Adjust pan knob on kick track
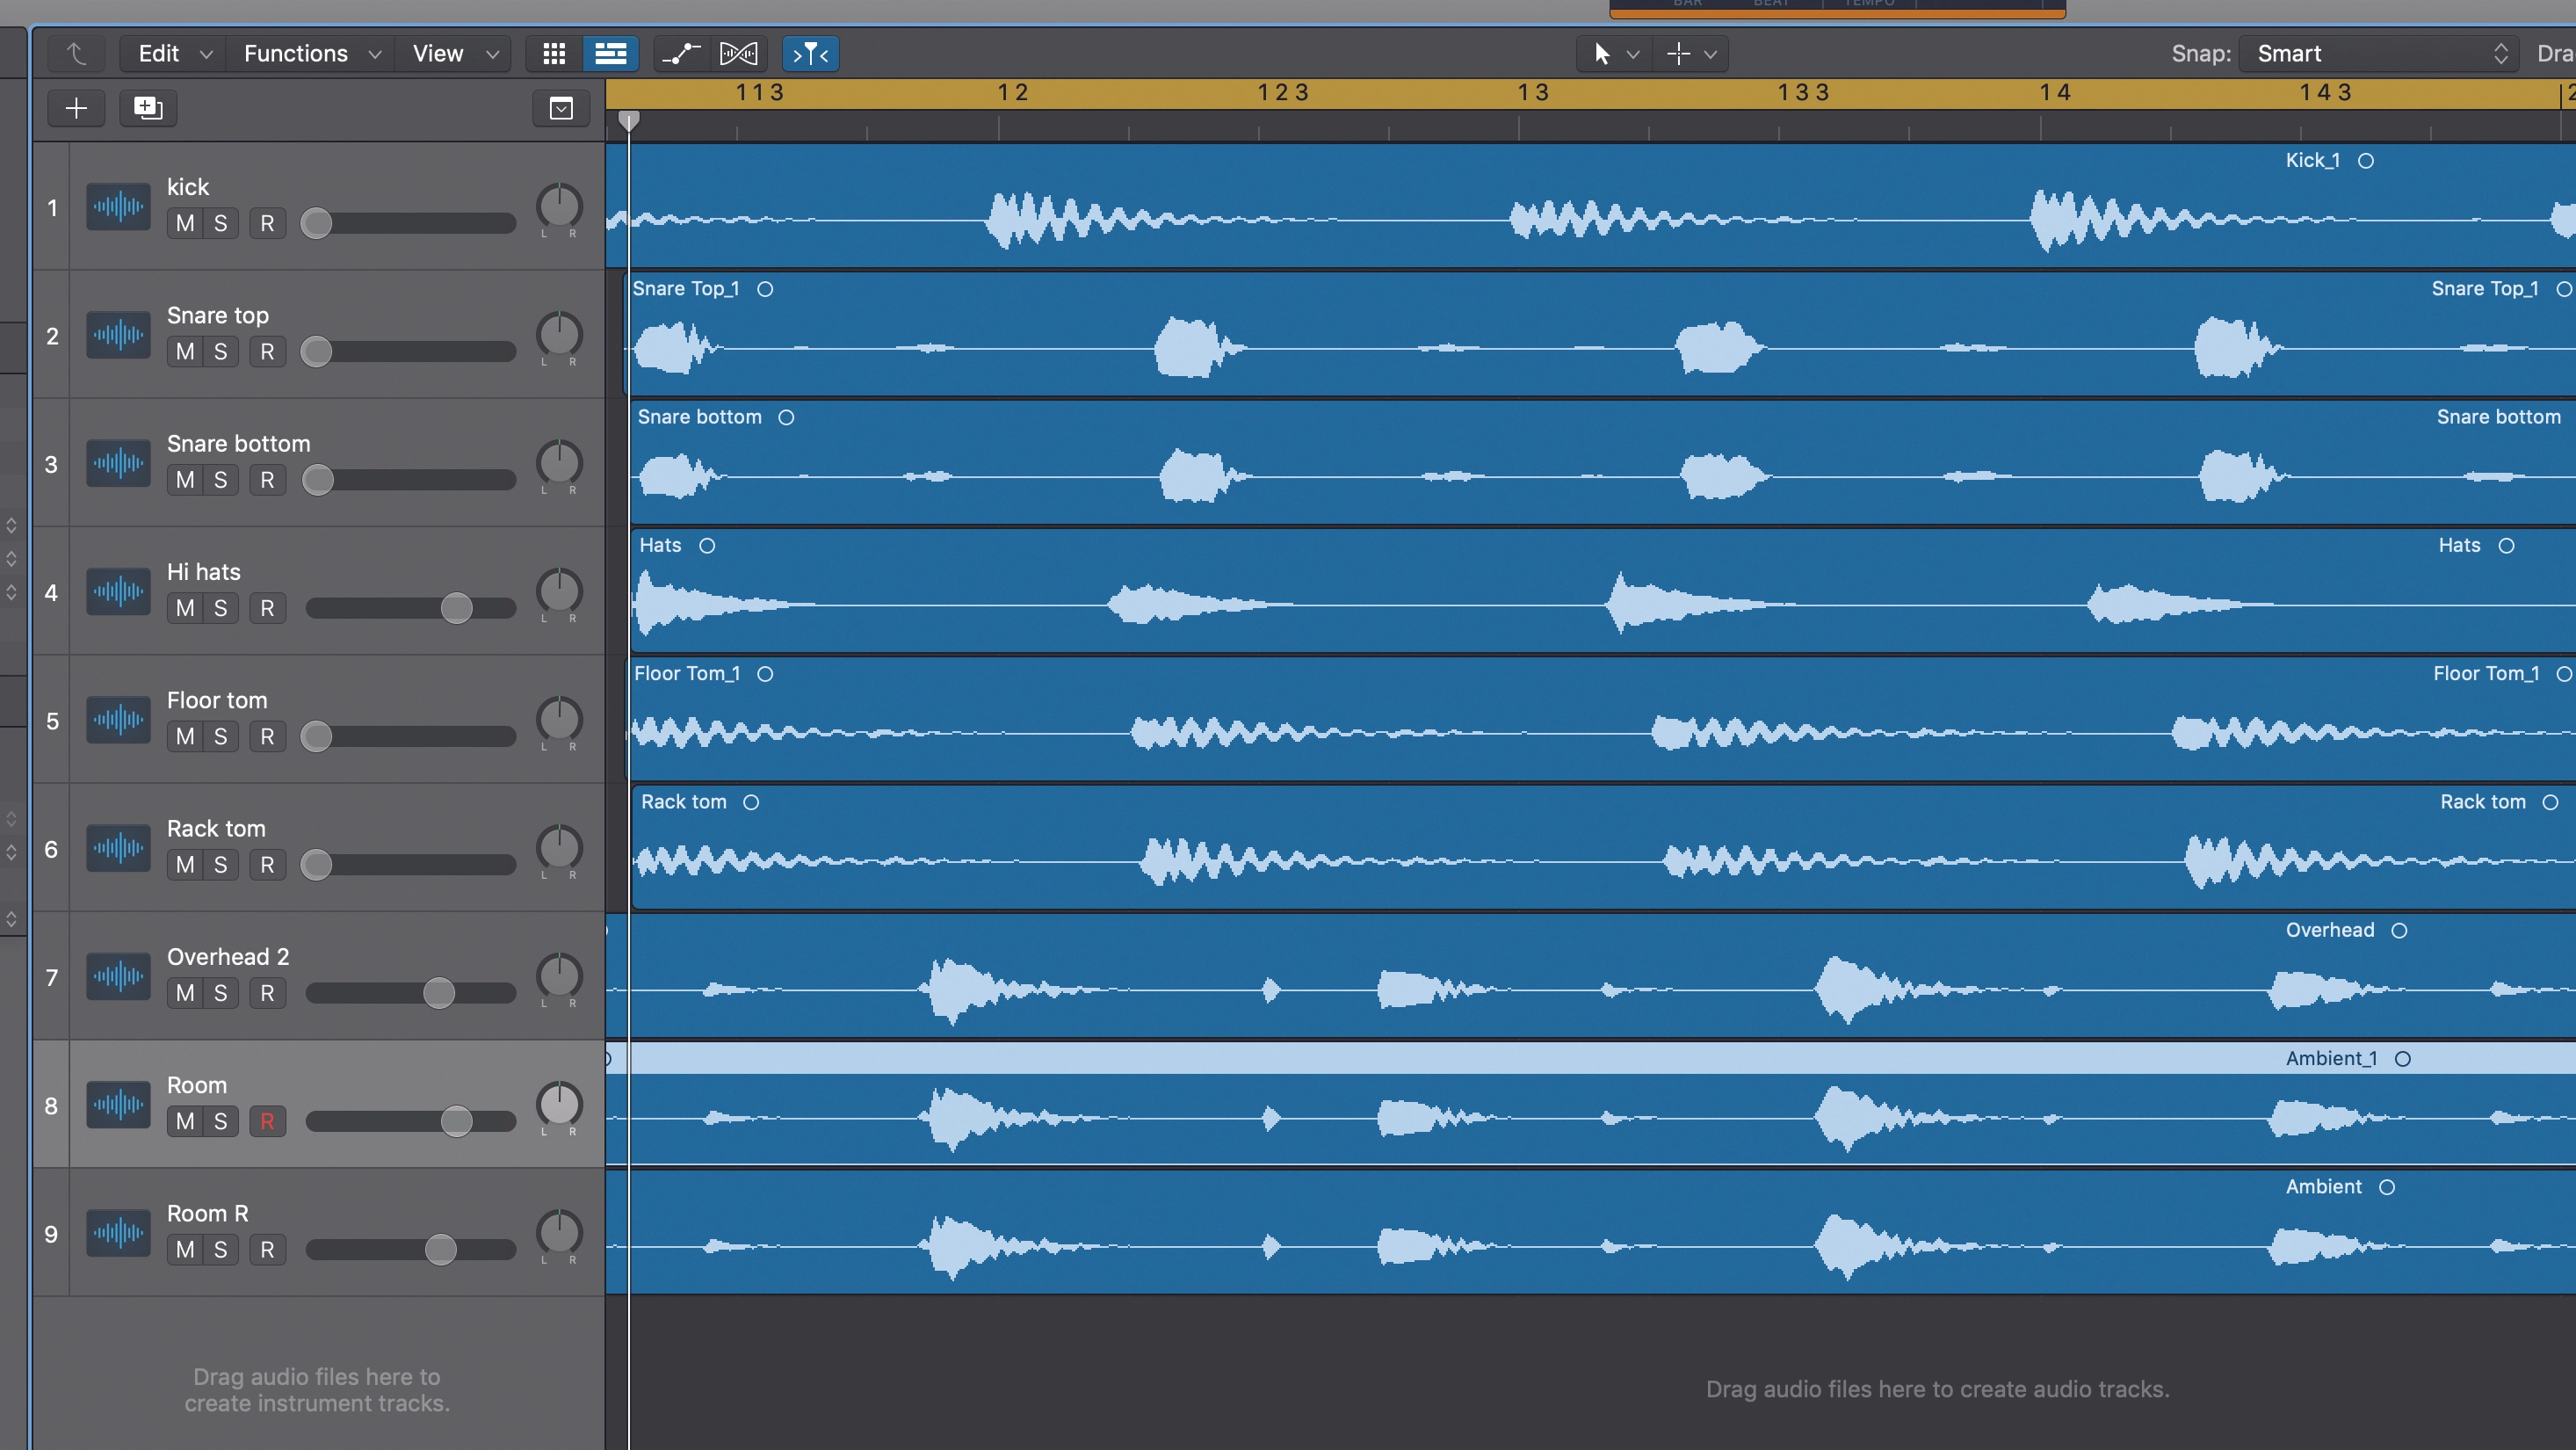This screenshot has height=1450, width=2576. [559, 206]
